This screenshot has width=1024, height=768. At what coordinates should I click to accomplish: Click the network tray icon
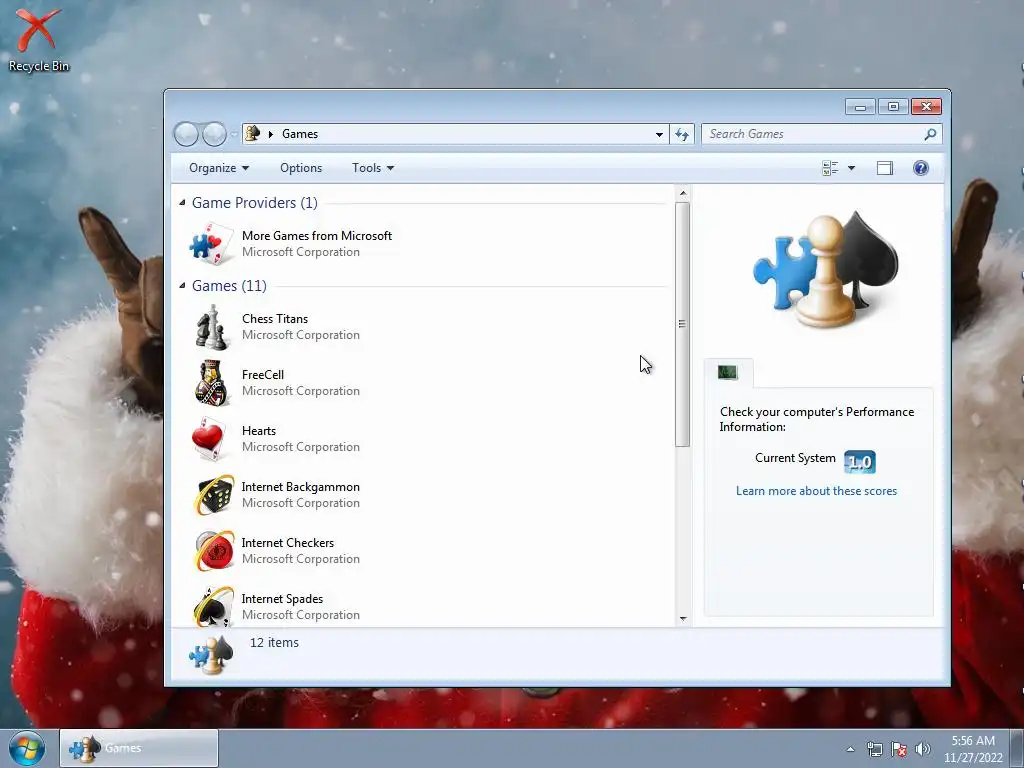874,749
